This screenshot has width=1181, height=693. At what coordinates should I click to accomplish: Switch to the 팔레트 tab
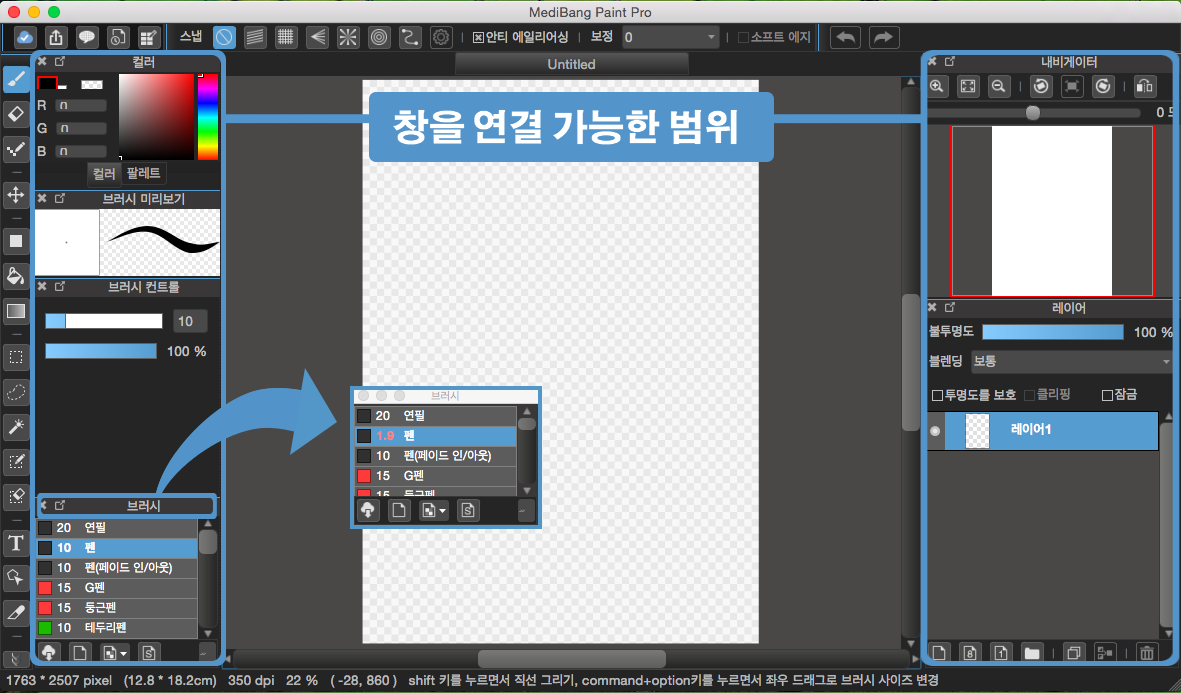coord(143,173)
